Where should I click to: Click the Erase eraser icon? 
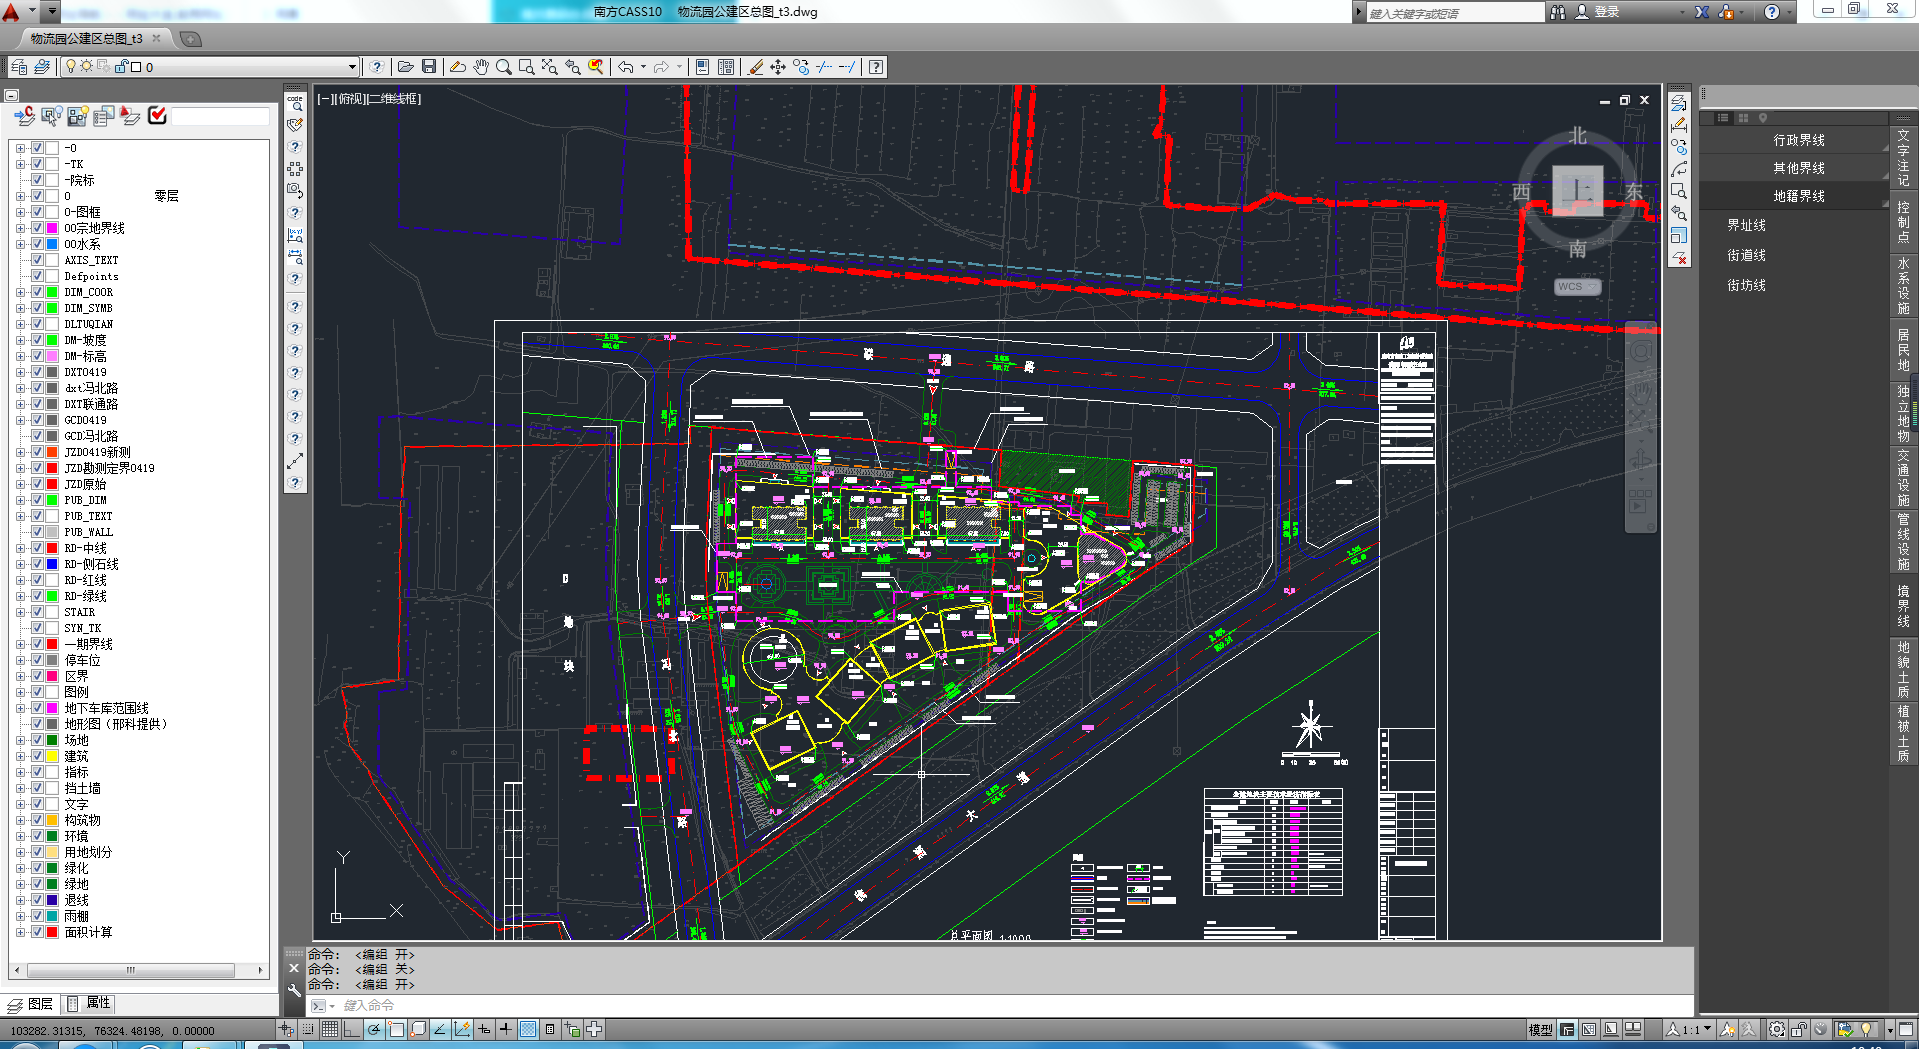(x=755, y=67)
